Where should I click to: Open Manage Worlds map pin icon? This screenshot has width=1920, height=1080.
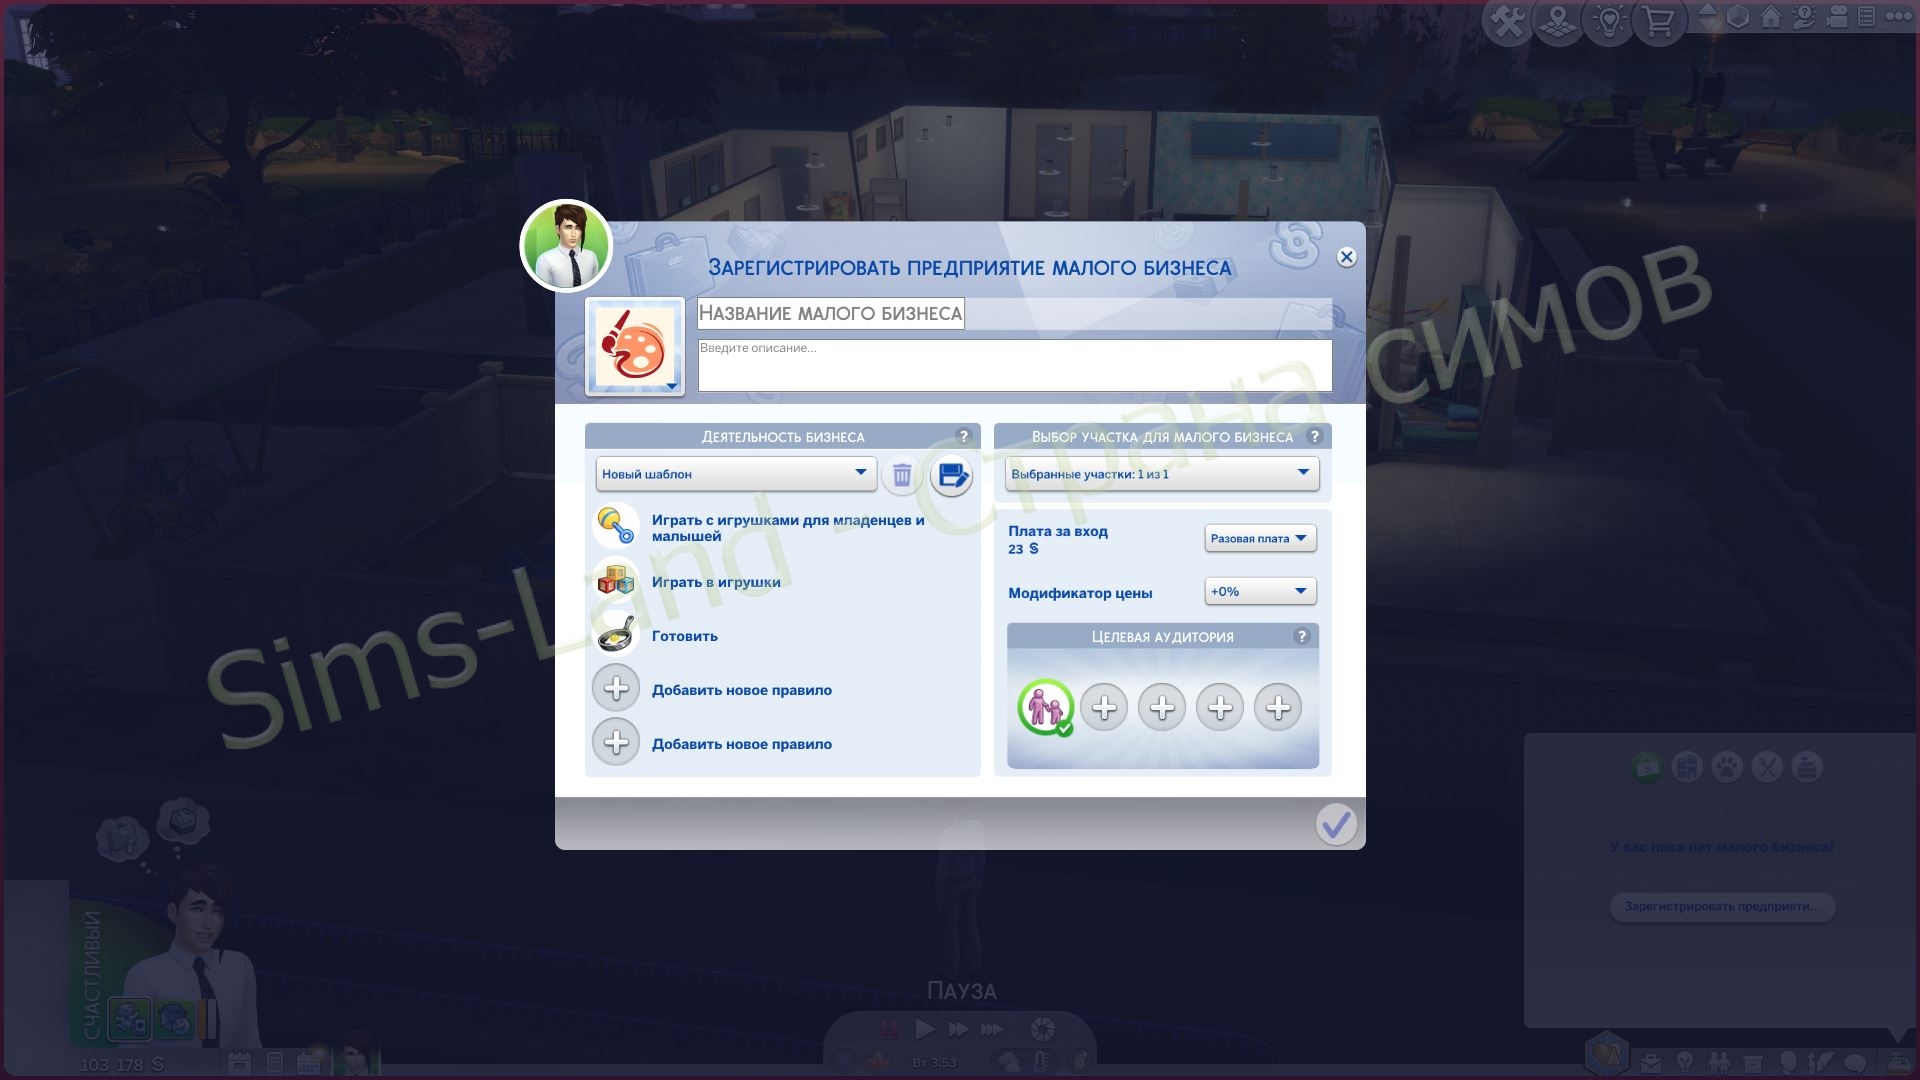1558,20
